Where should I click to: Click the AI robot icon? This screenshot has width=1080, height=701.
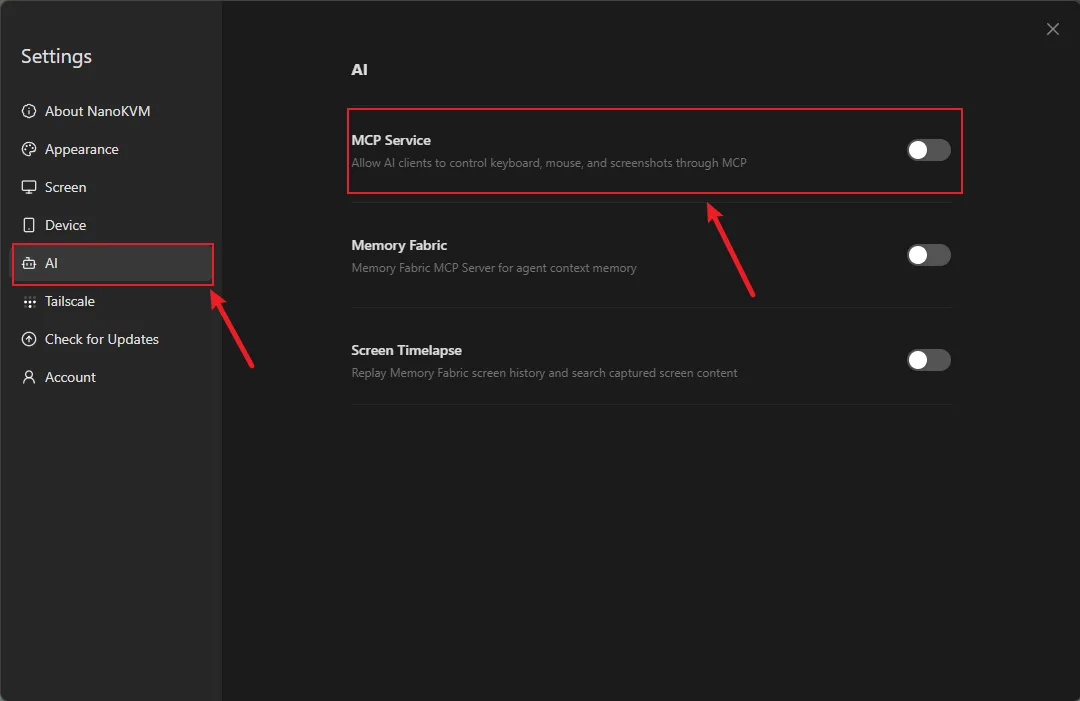[29, 263]
